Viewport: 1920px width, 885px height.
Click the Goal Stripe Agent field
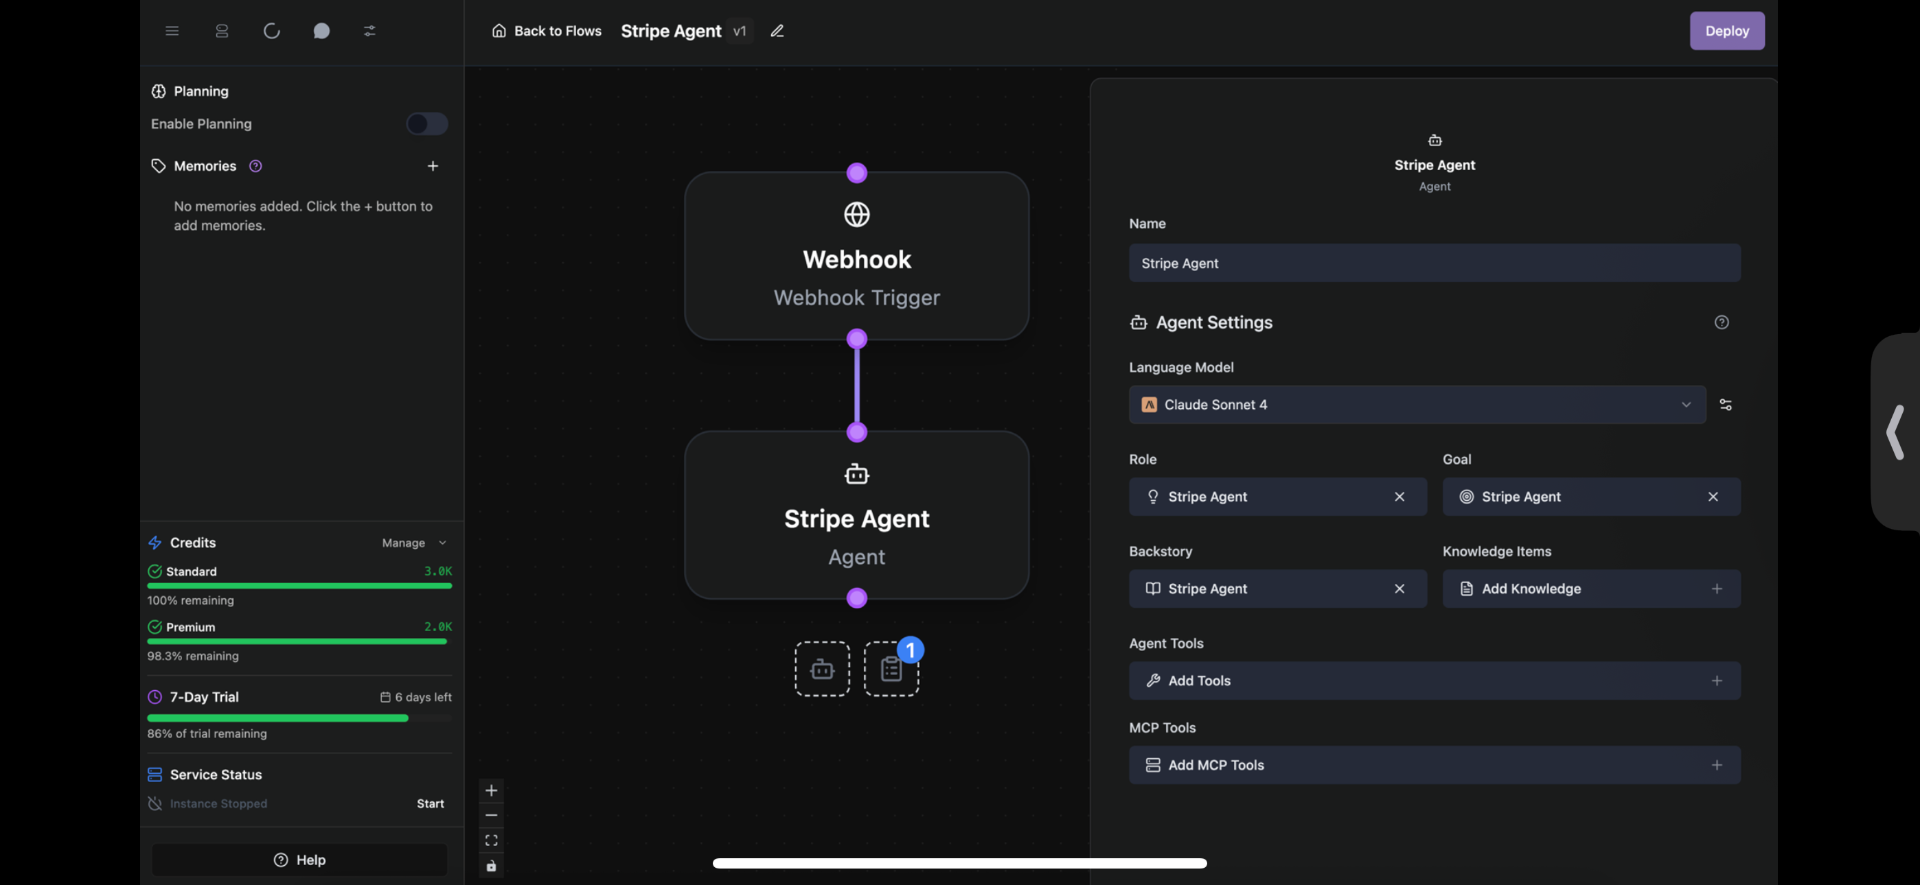[1591, 497]
